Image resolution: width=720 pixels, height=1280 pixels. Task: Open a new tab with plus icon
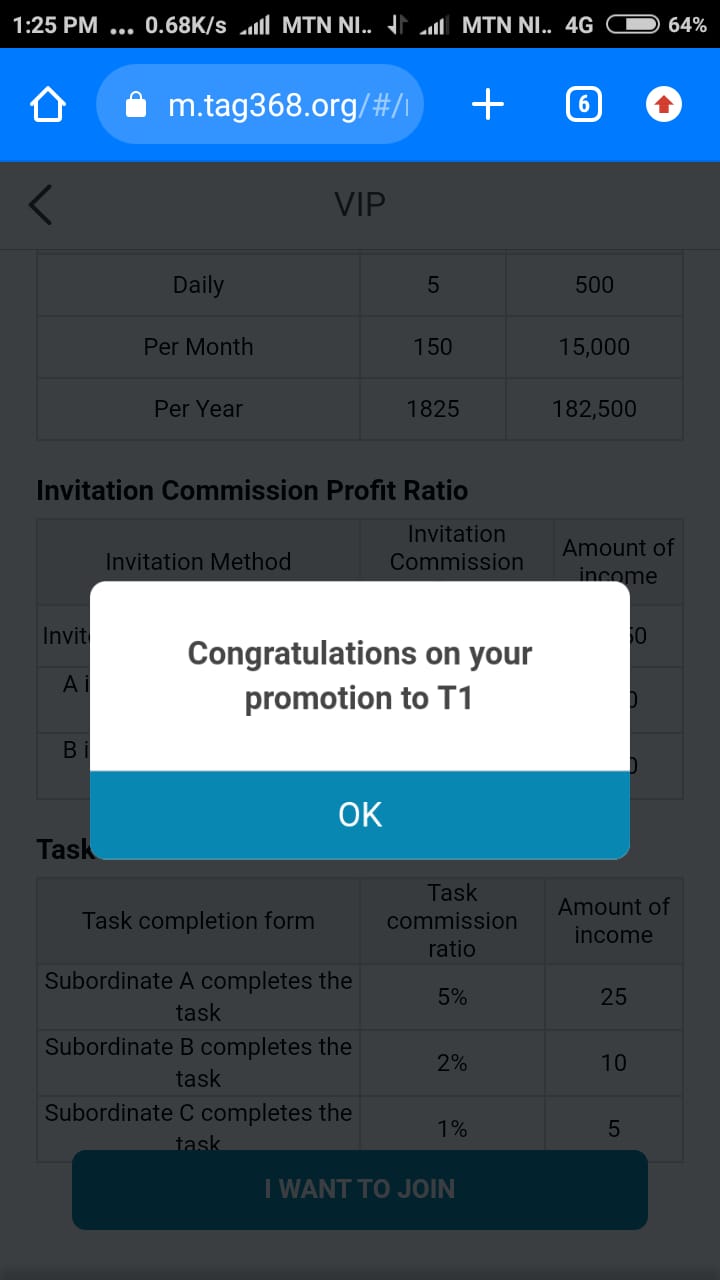click(x=487, y=104)
